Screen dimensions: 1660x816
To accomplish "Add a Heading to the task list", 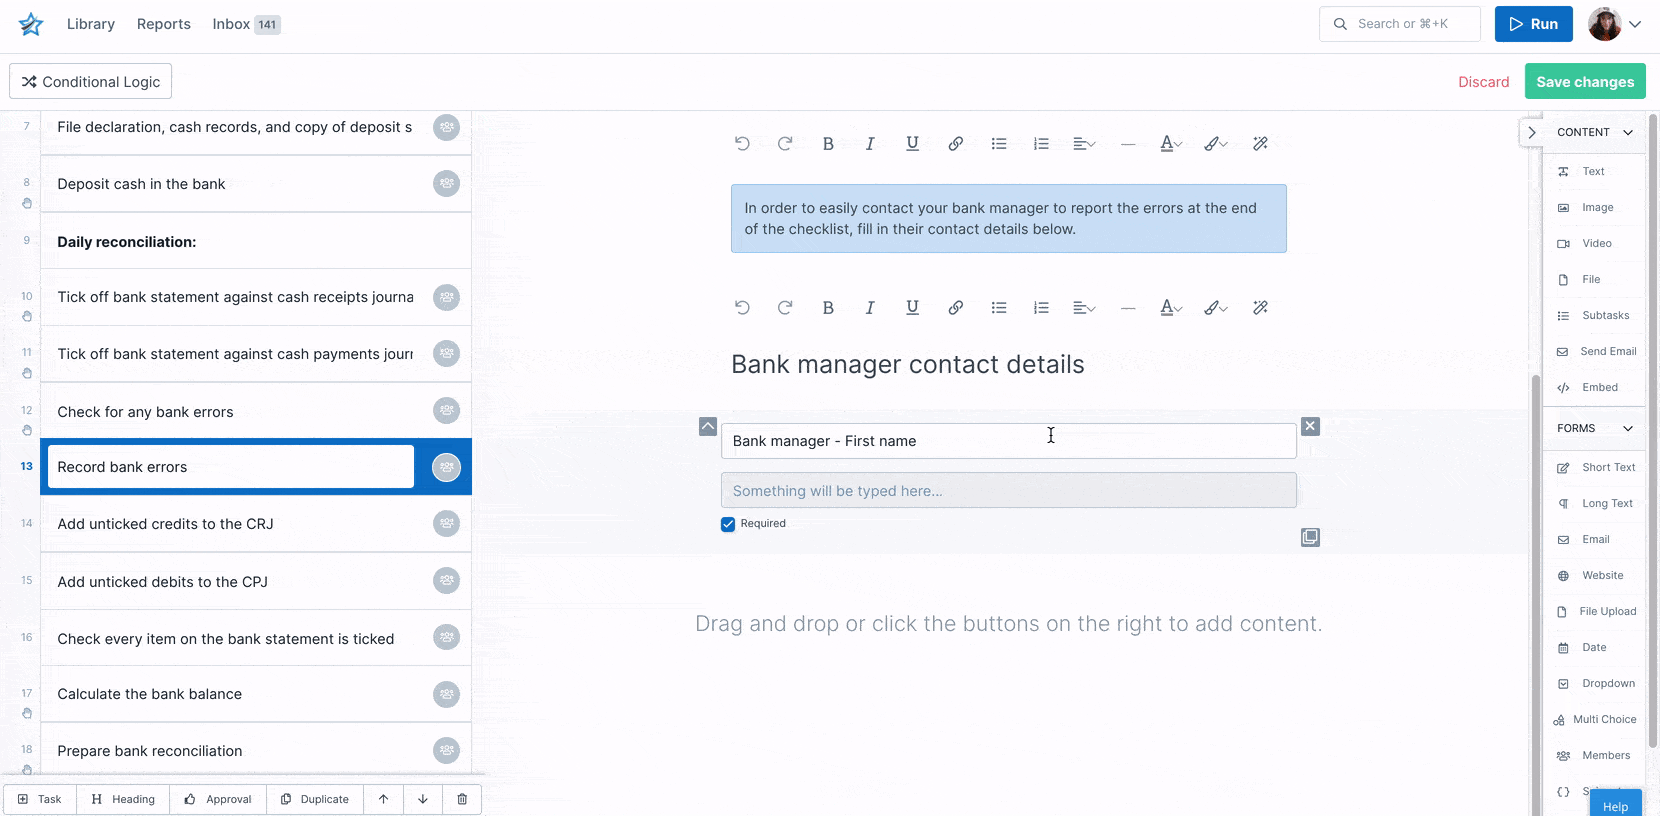I will [x=123, y=799].
